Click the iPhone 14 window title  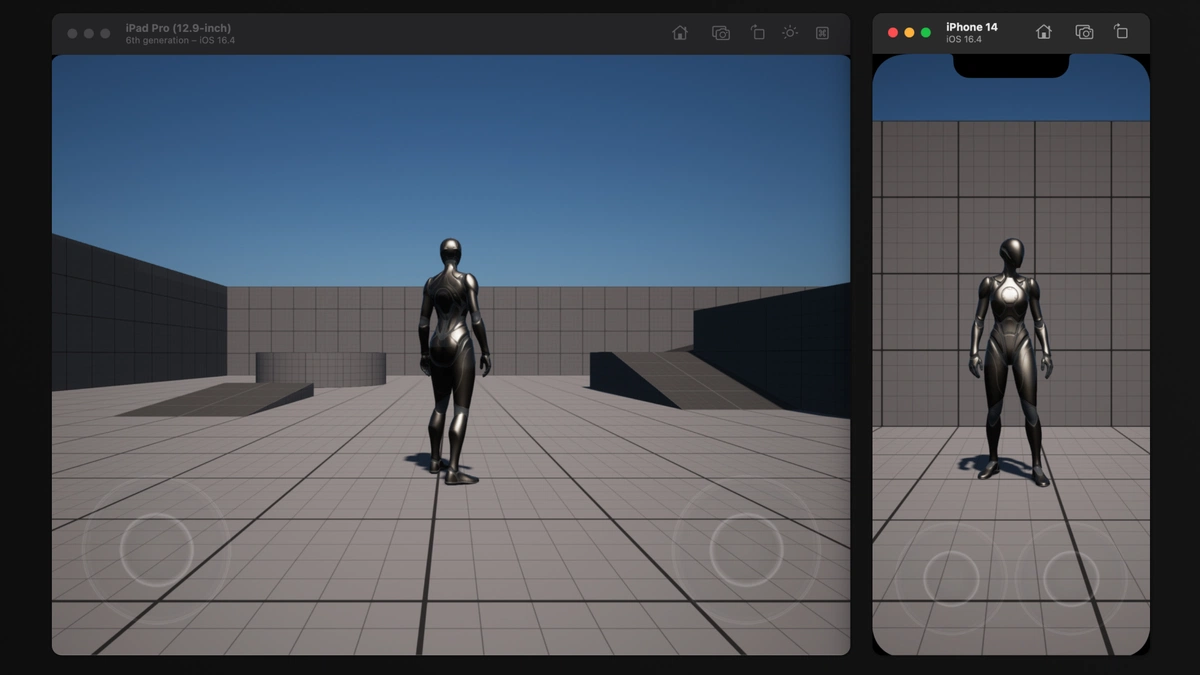point(971,27)
